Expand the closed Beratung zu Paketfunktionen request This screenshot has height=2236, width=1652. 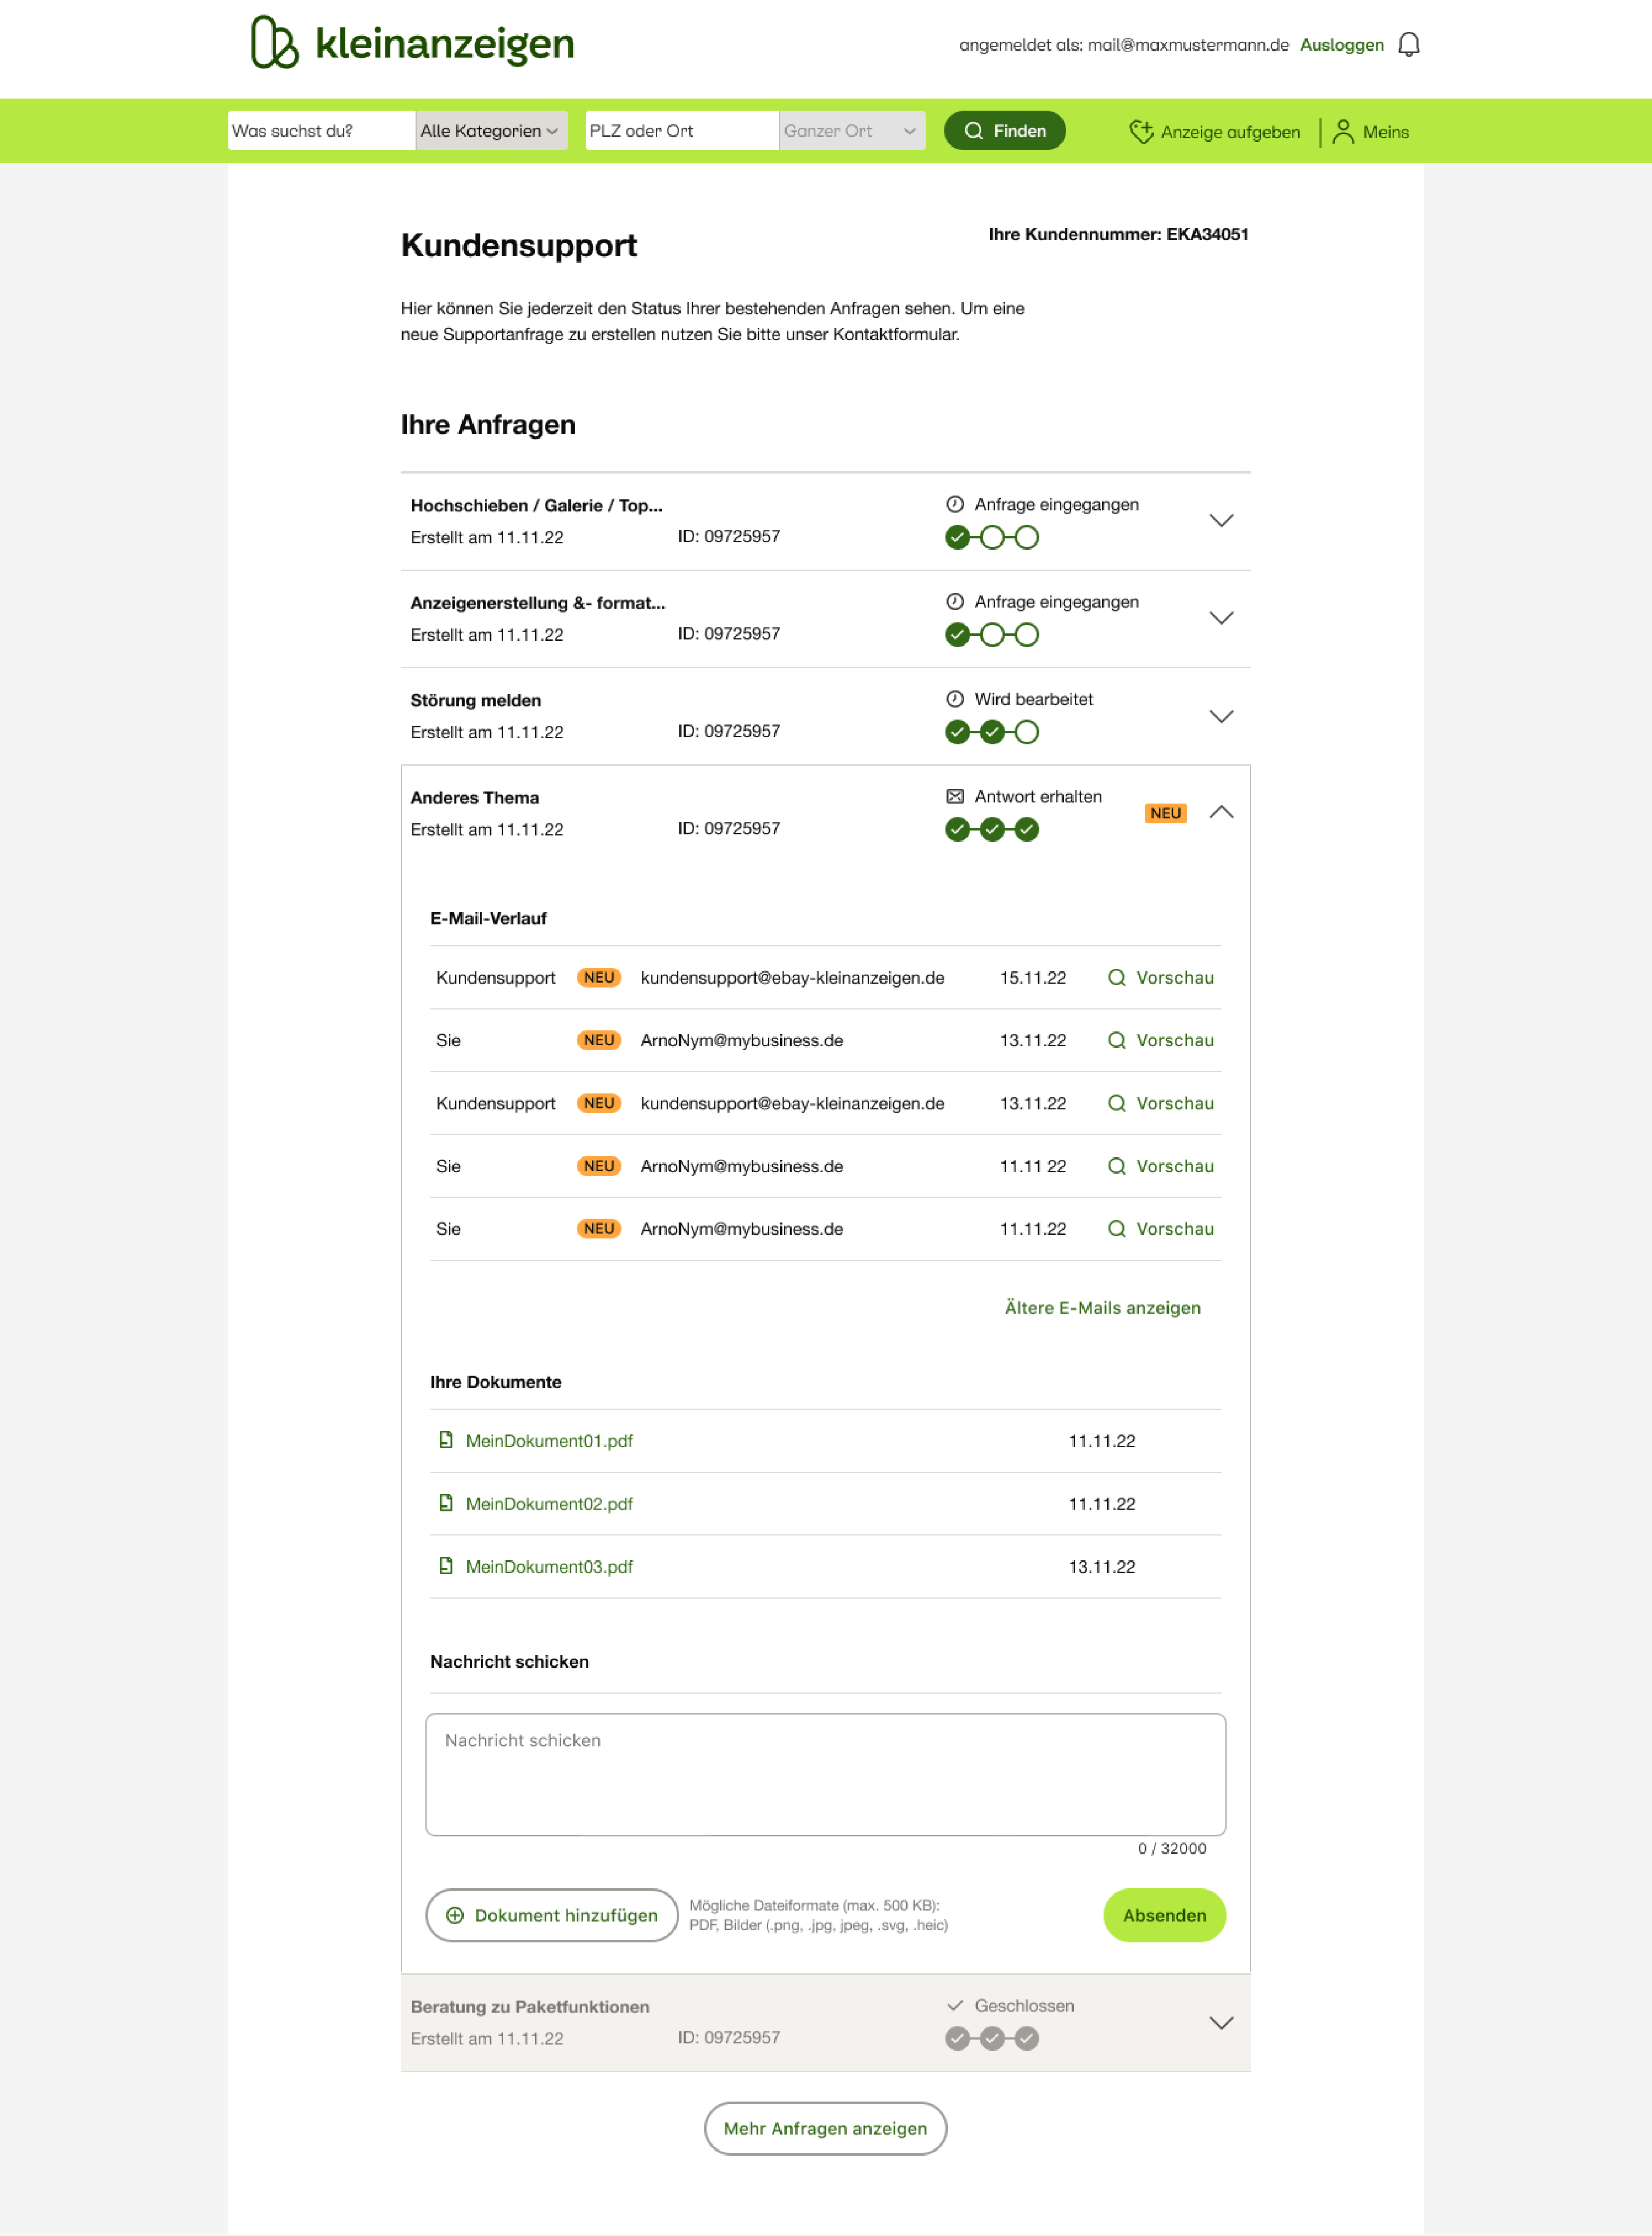(x=1221, y=2023)
